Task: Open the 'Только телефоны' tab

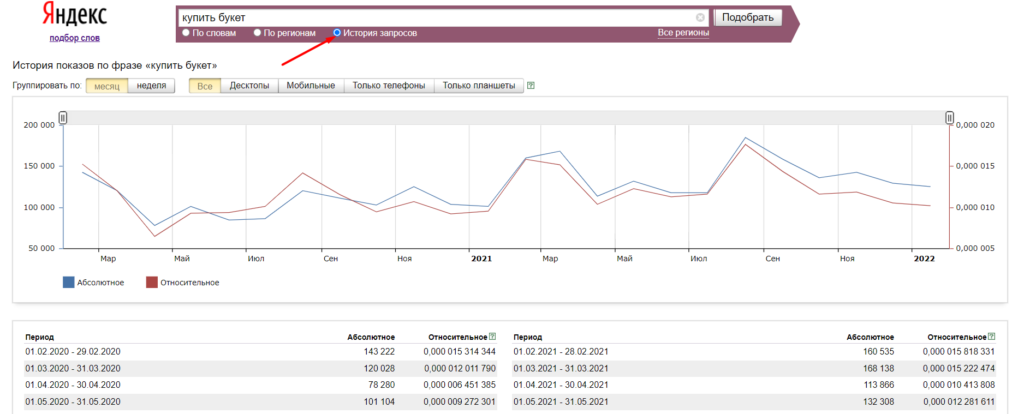Action: coord(389,86)
